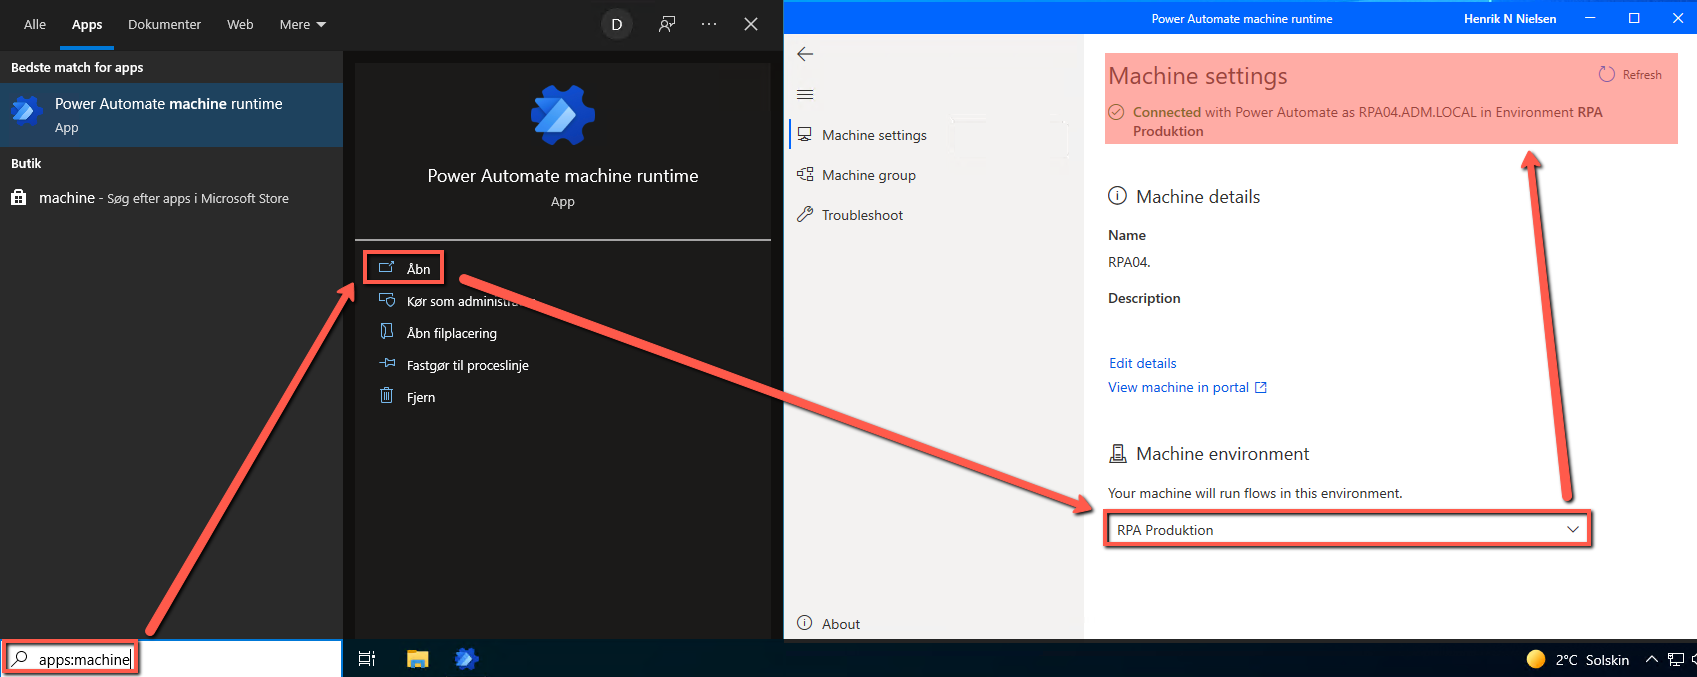
Task: Close the Windows search panel
Action: 751,24
